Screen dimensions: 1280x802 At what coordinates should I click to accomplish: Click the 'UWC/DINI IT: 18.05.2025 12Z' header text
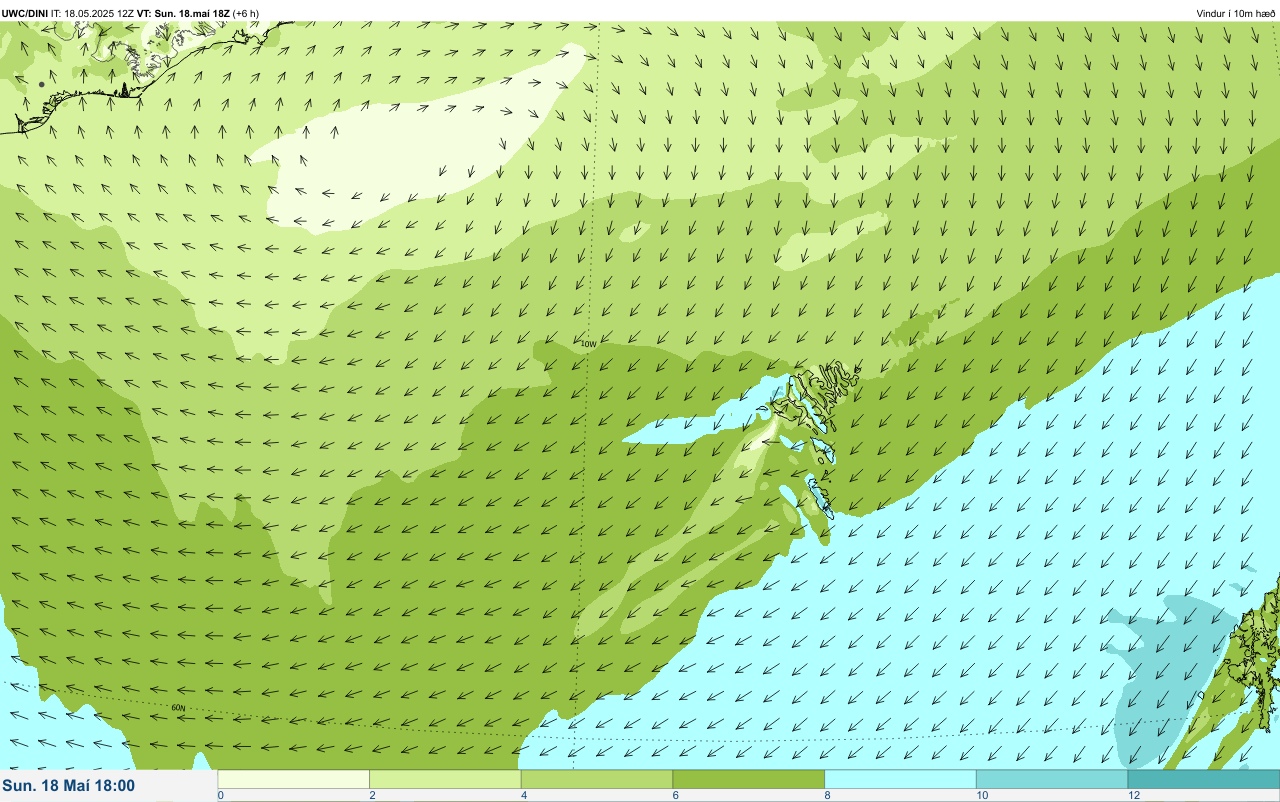(x=69, y=13)
